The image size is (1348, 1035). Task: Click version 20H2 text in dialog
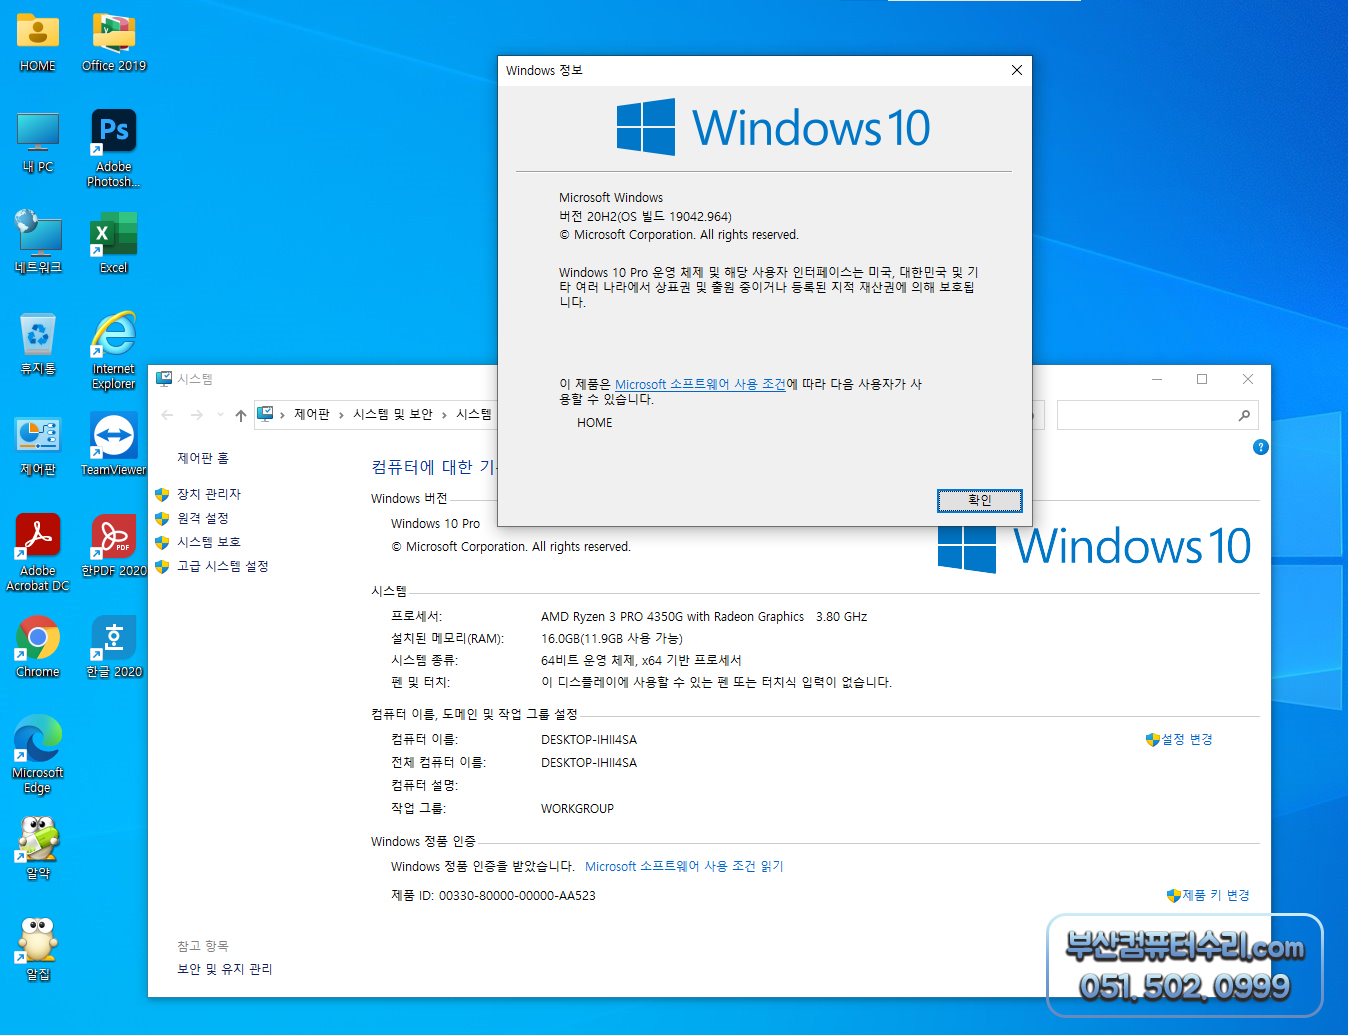pyautogui.click(x=645, y=216)
